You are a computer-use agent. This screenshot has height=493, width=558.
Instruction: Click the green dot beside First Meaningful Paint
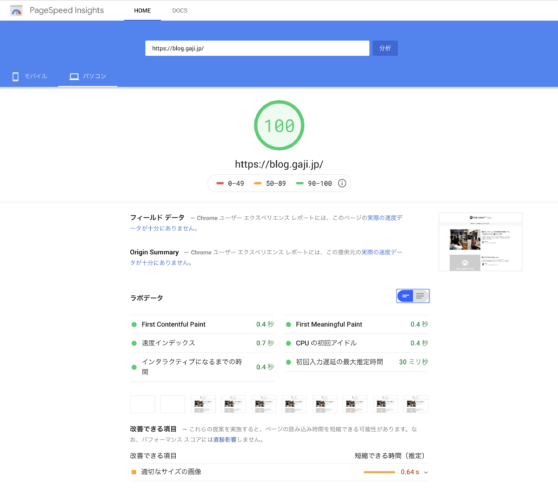289,325
